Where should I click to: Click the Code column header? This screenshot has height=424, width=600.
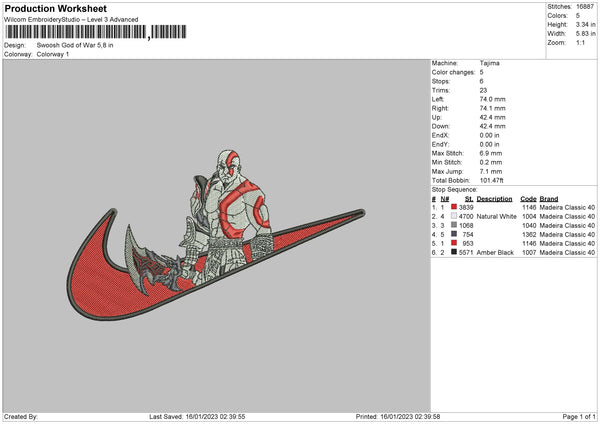click(x=528, y=199)
